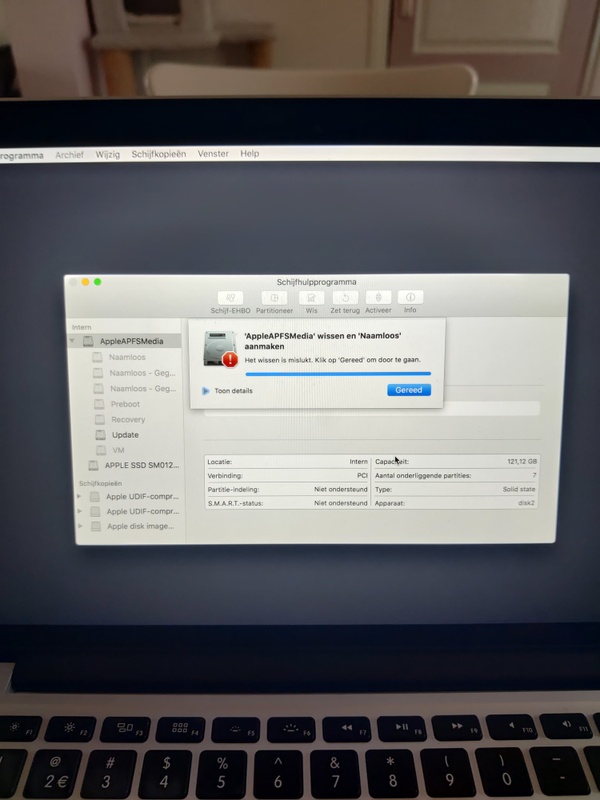Click the Intern sidebar section header
600x800 pixels.
click(82, 327)
